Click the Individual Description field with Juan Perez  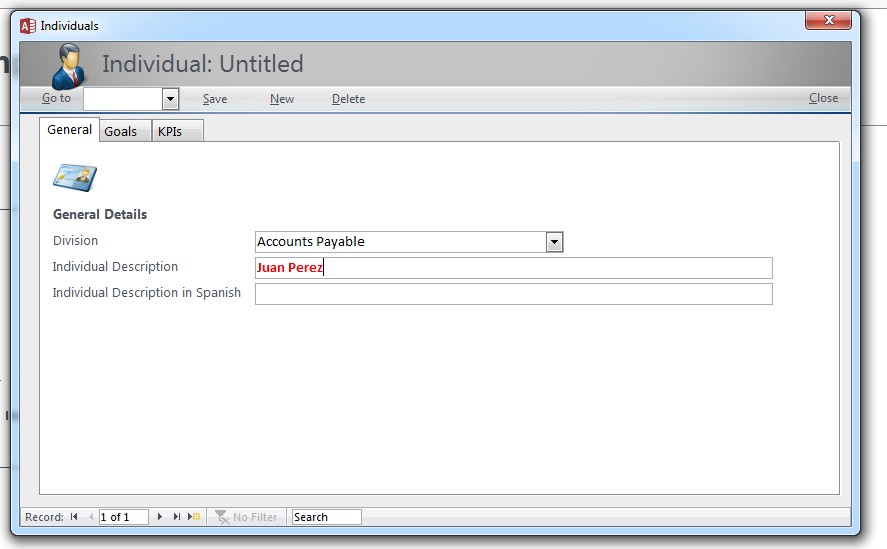(x=514, y=268)
